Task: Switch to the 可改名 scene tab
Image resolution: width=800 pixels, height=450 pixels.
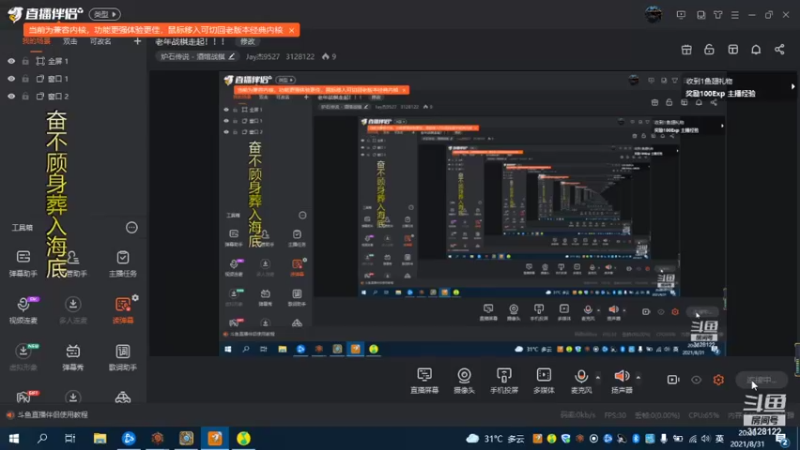Action: tap(101, 41)
